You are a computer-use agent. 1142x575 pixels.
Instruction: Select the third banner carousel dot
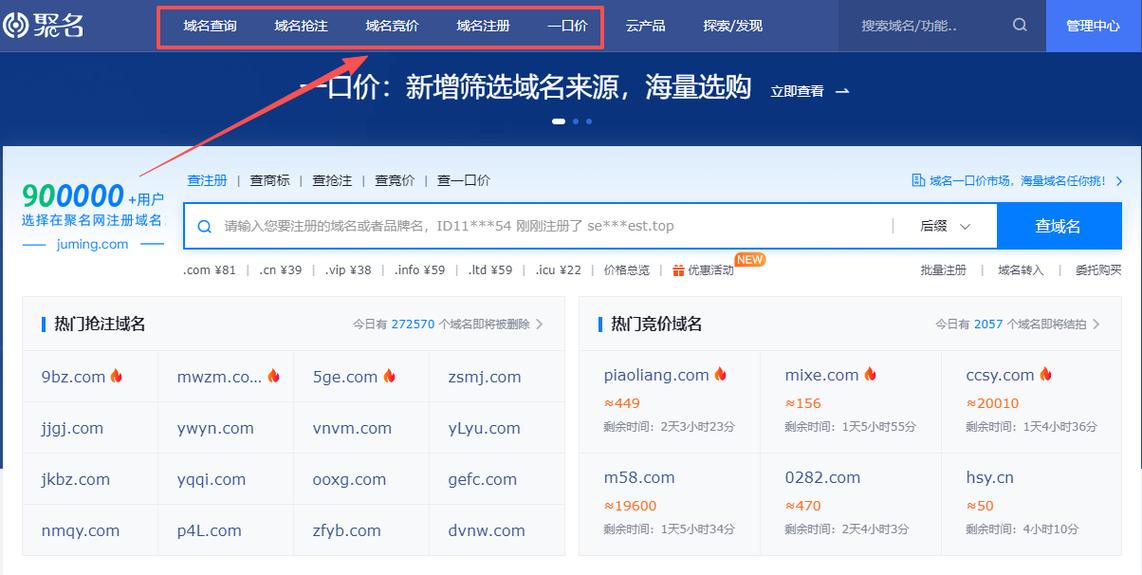tap(588, 122)
